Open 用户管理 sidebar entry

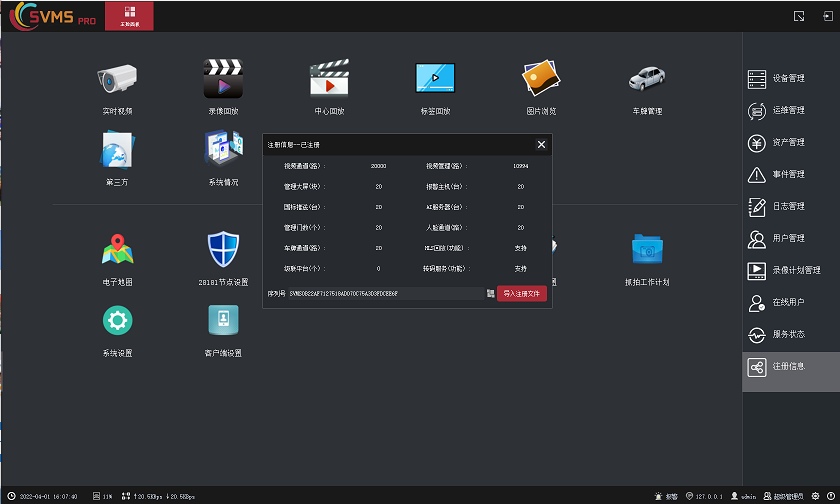pyautogui.click(x=788, y=238)
